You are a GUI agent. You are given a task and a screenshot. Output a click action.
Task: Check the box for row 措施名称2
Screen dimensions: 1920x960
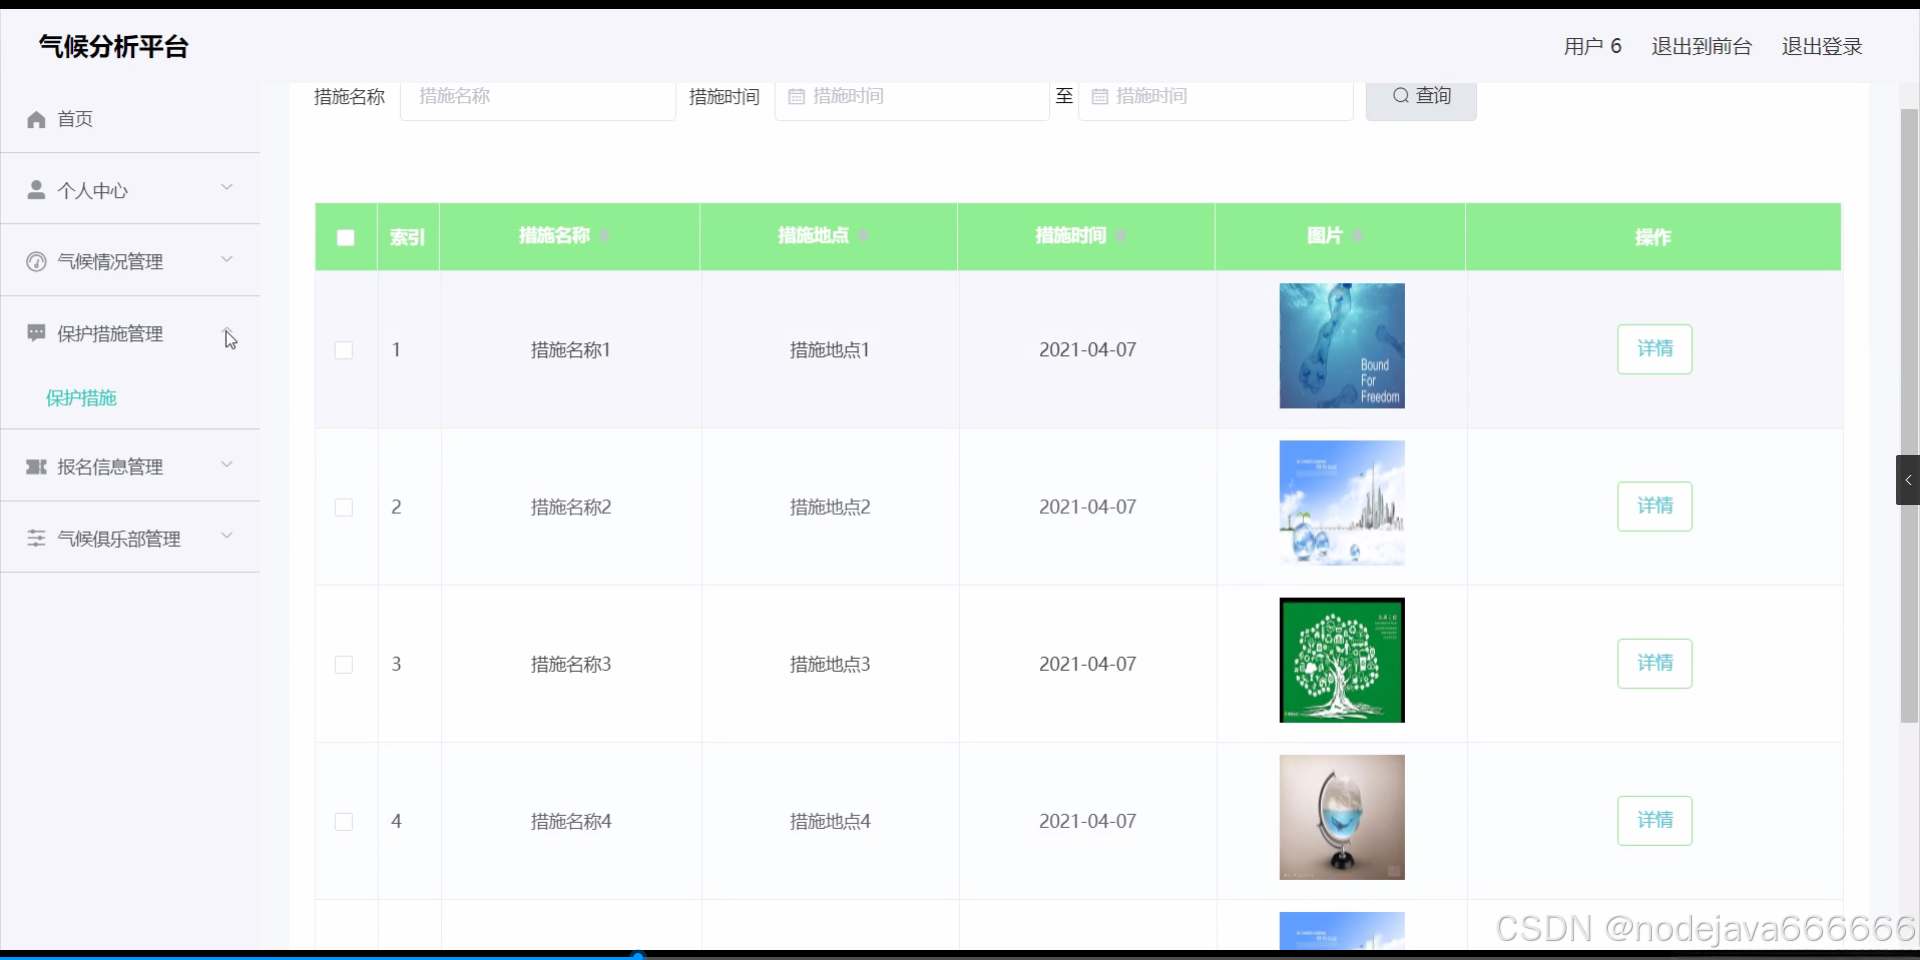[344, 507]
